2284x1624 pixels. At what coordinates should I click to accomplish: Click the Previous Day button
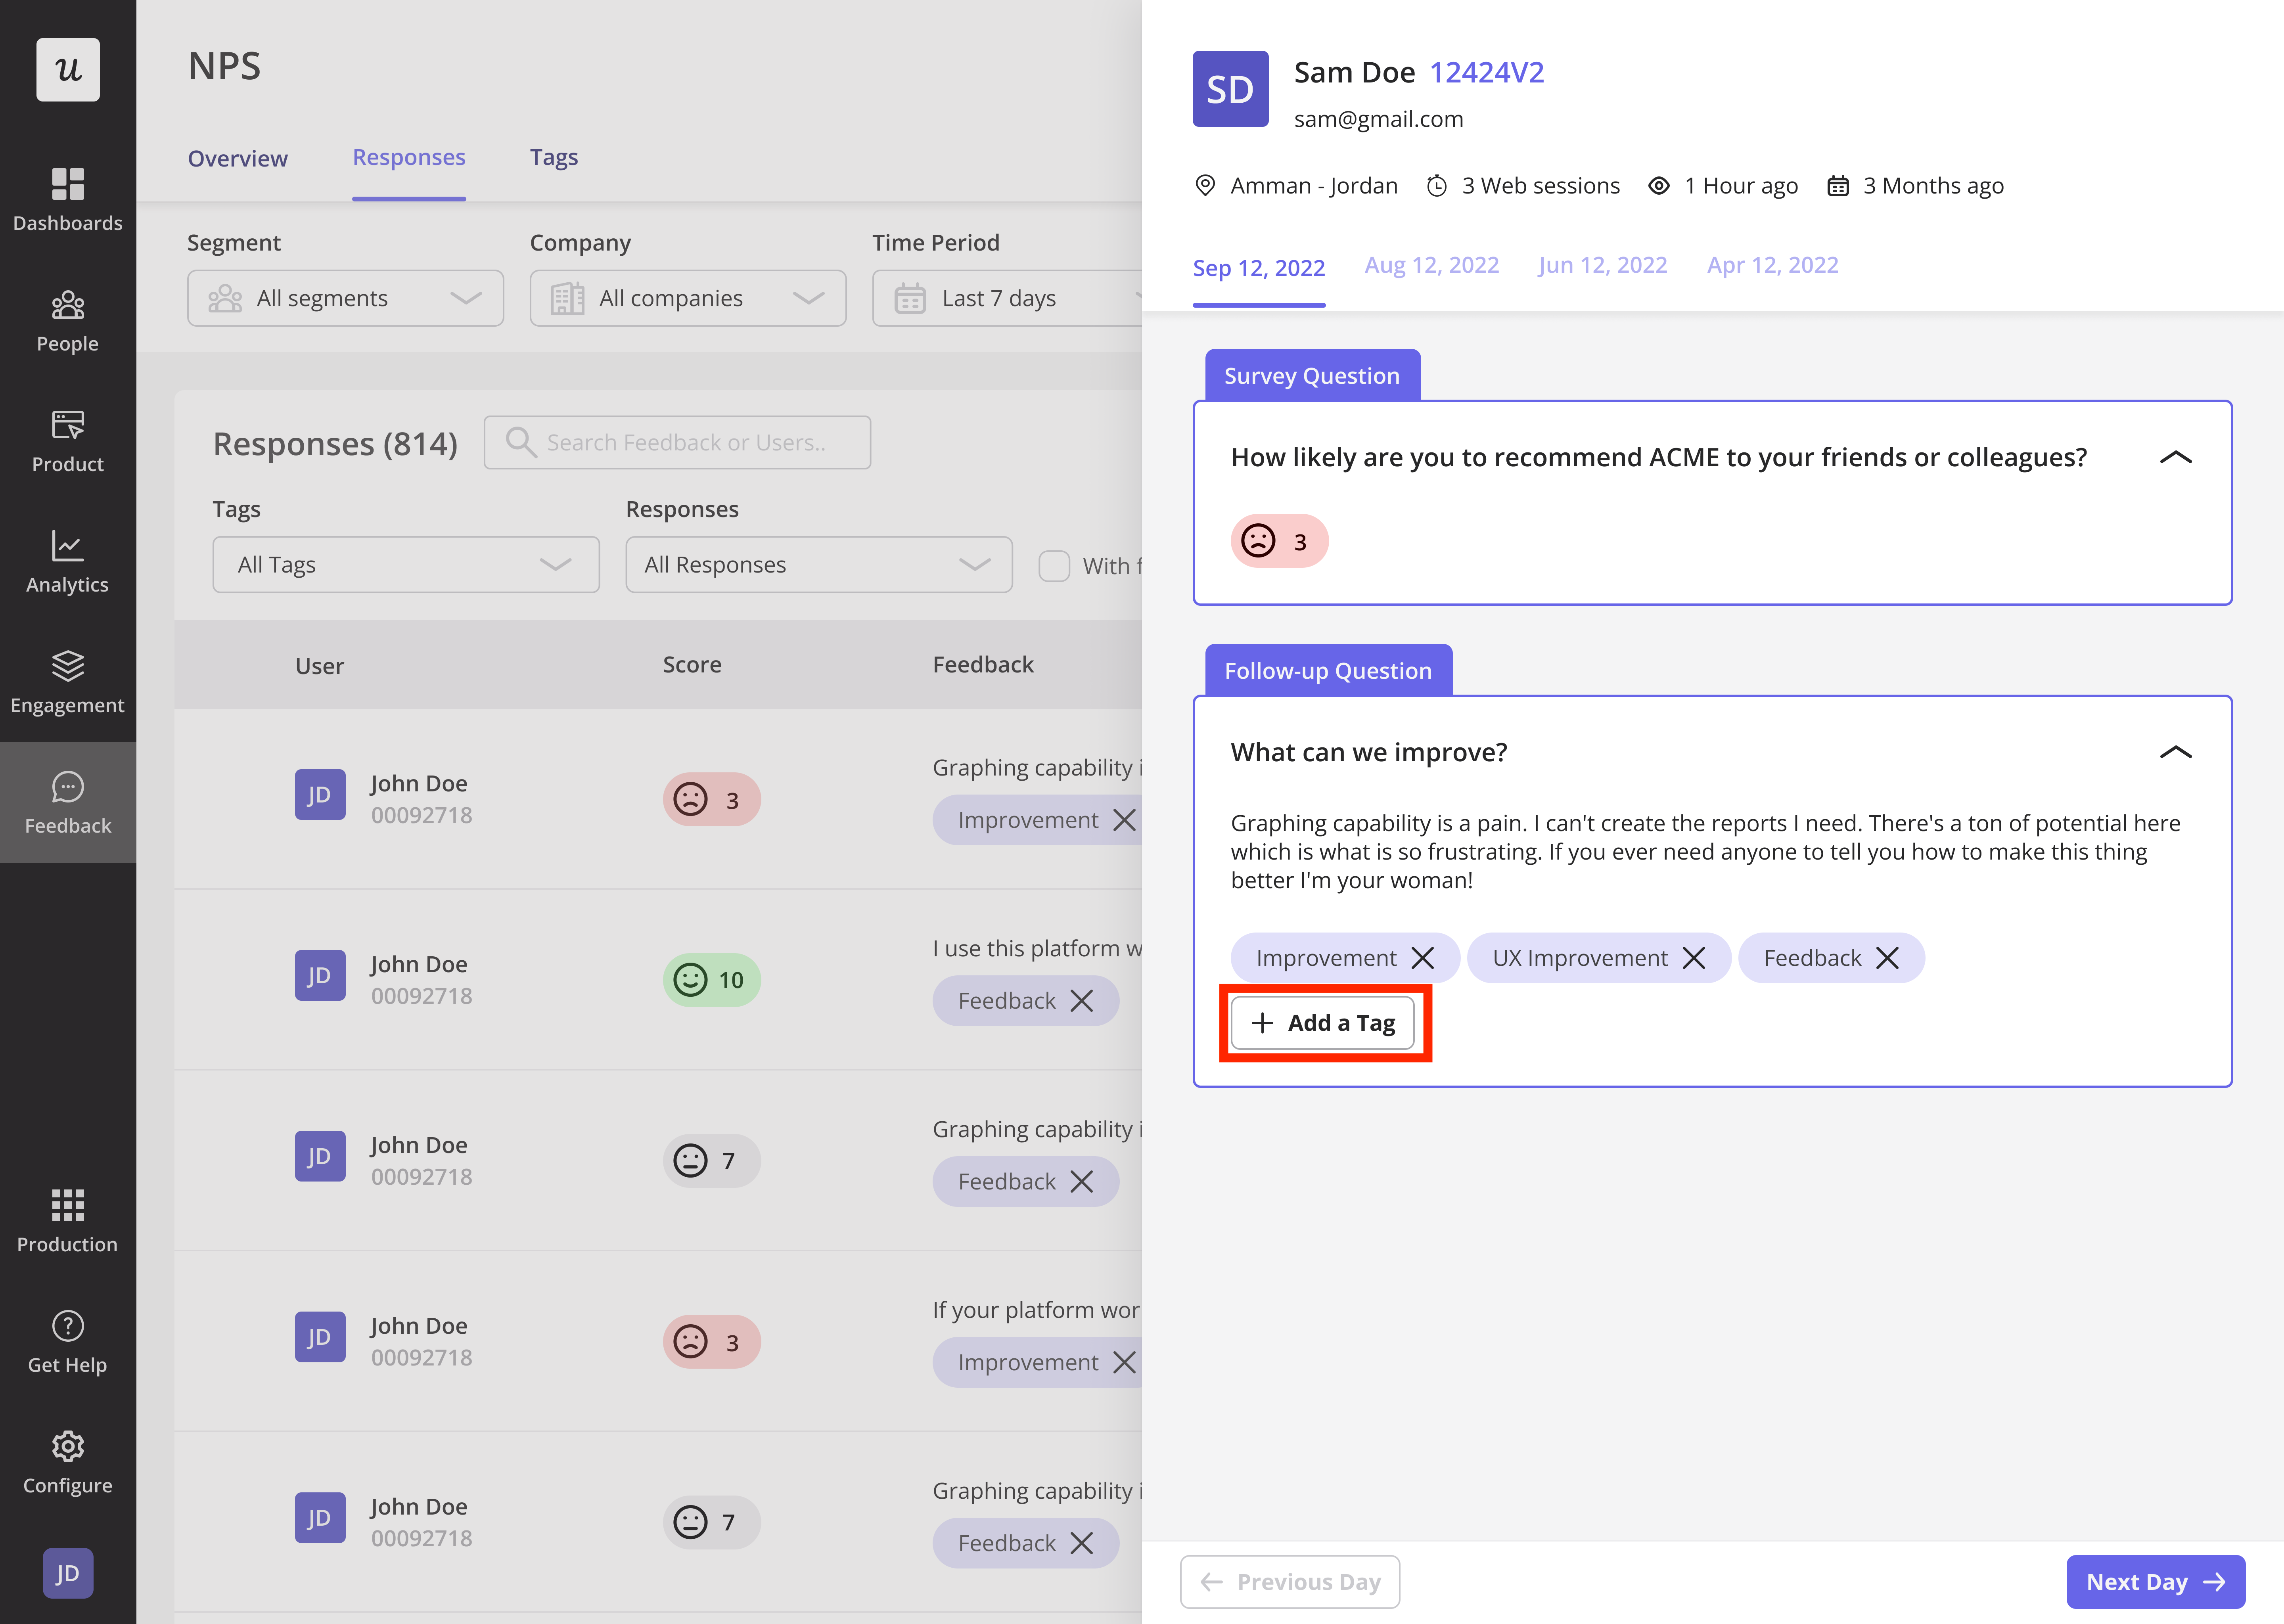tap(1290, 1582)
